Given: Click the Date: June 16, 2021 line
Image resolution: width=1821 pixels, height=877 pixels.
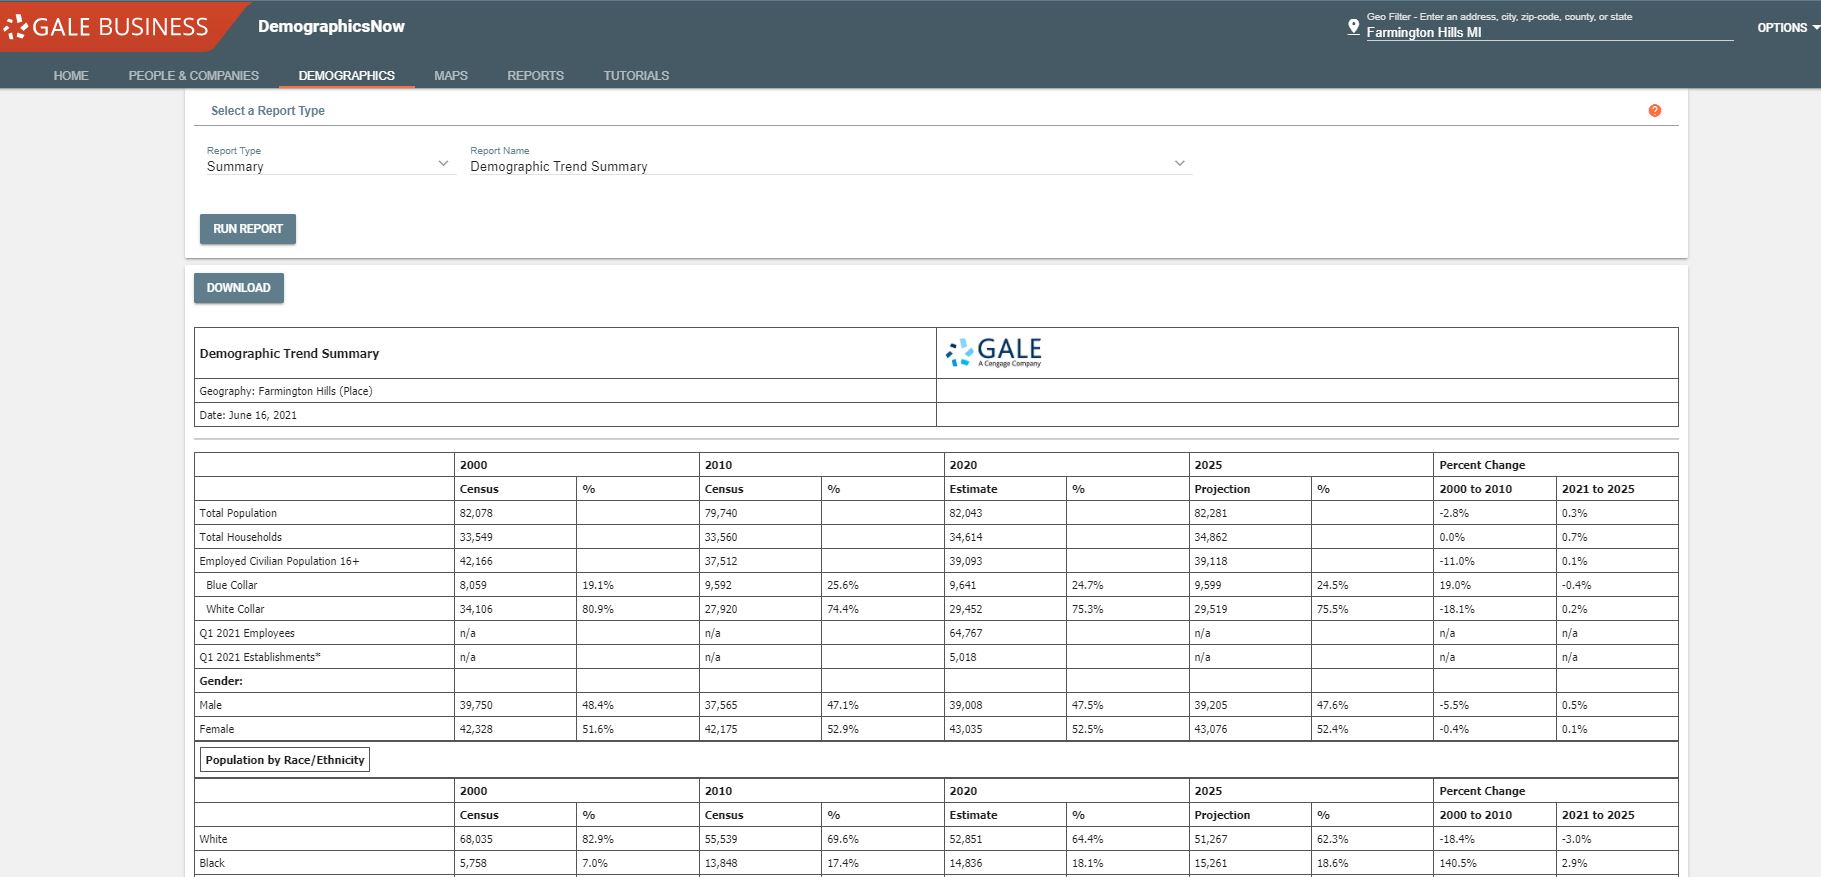Looking at the screenshot, I should (248, 415).
